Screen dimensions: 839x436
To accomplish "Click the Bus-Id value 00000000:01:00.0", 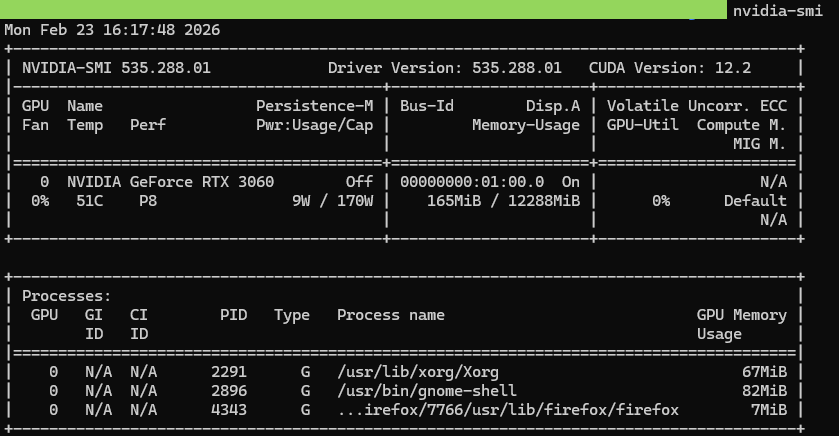I will tap(472, 182).
